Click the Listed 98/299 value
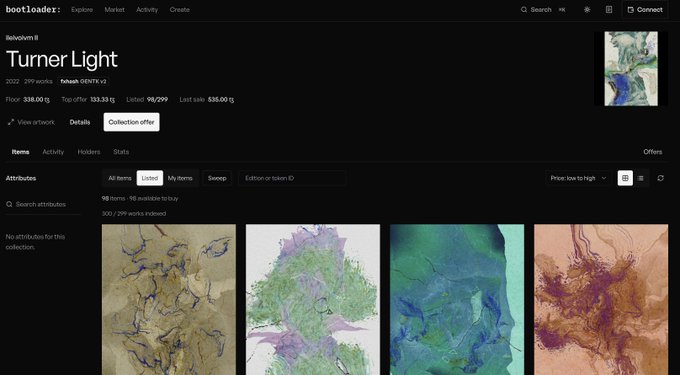This screenshot has width=680, height=375. click(157, 100)
